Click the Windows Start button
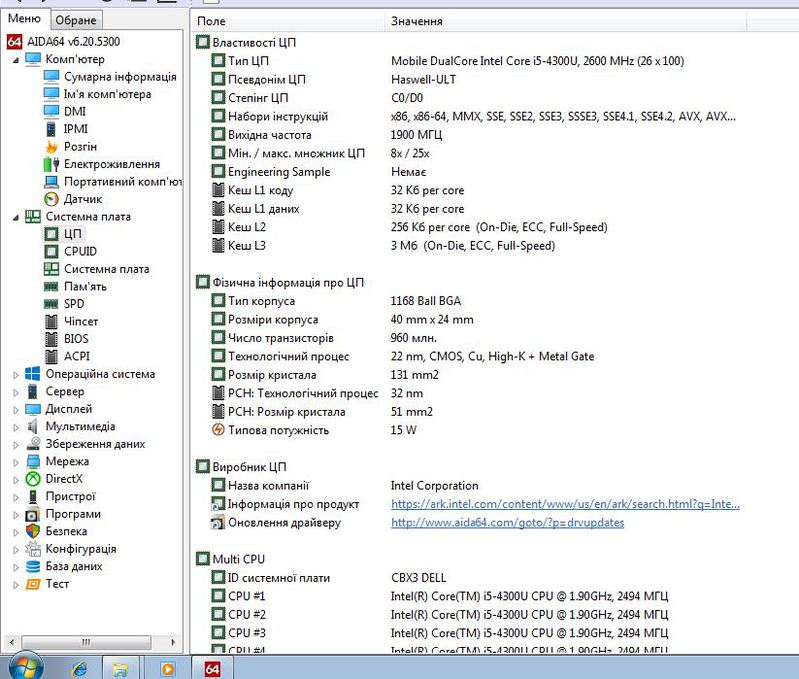The height and width of the screenshot is (679, 799). coord(26,666)
